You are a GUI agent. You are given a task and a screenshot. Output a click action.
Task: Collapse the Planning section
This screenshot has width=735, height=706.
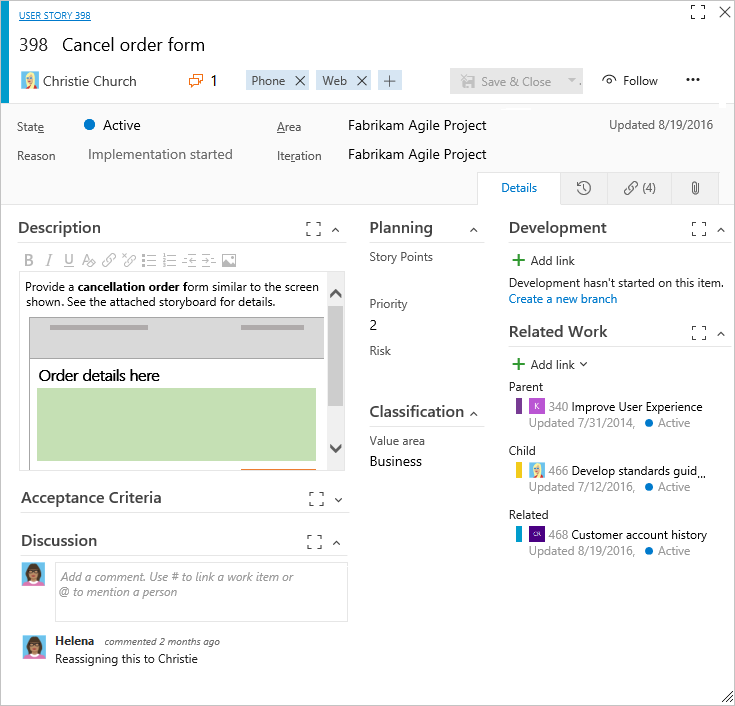pos(474,230)
